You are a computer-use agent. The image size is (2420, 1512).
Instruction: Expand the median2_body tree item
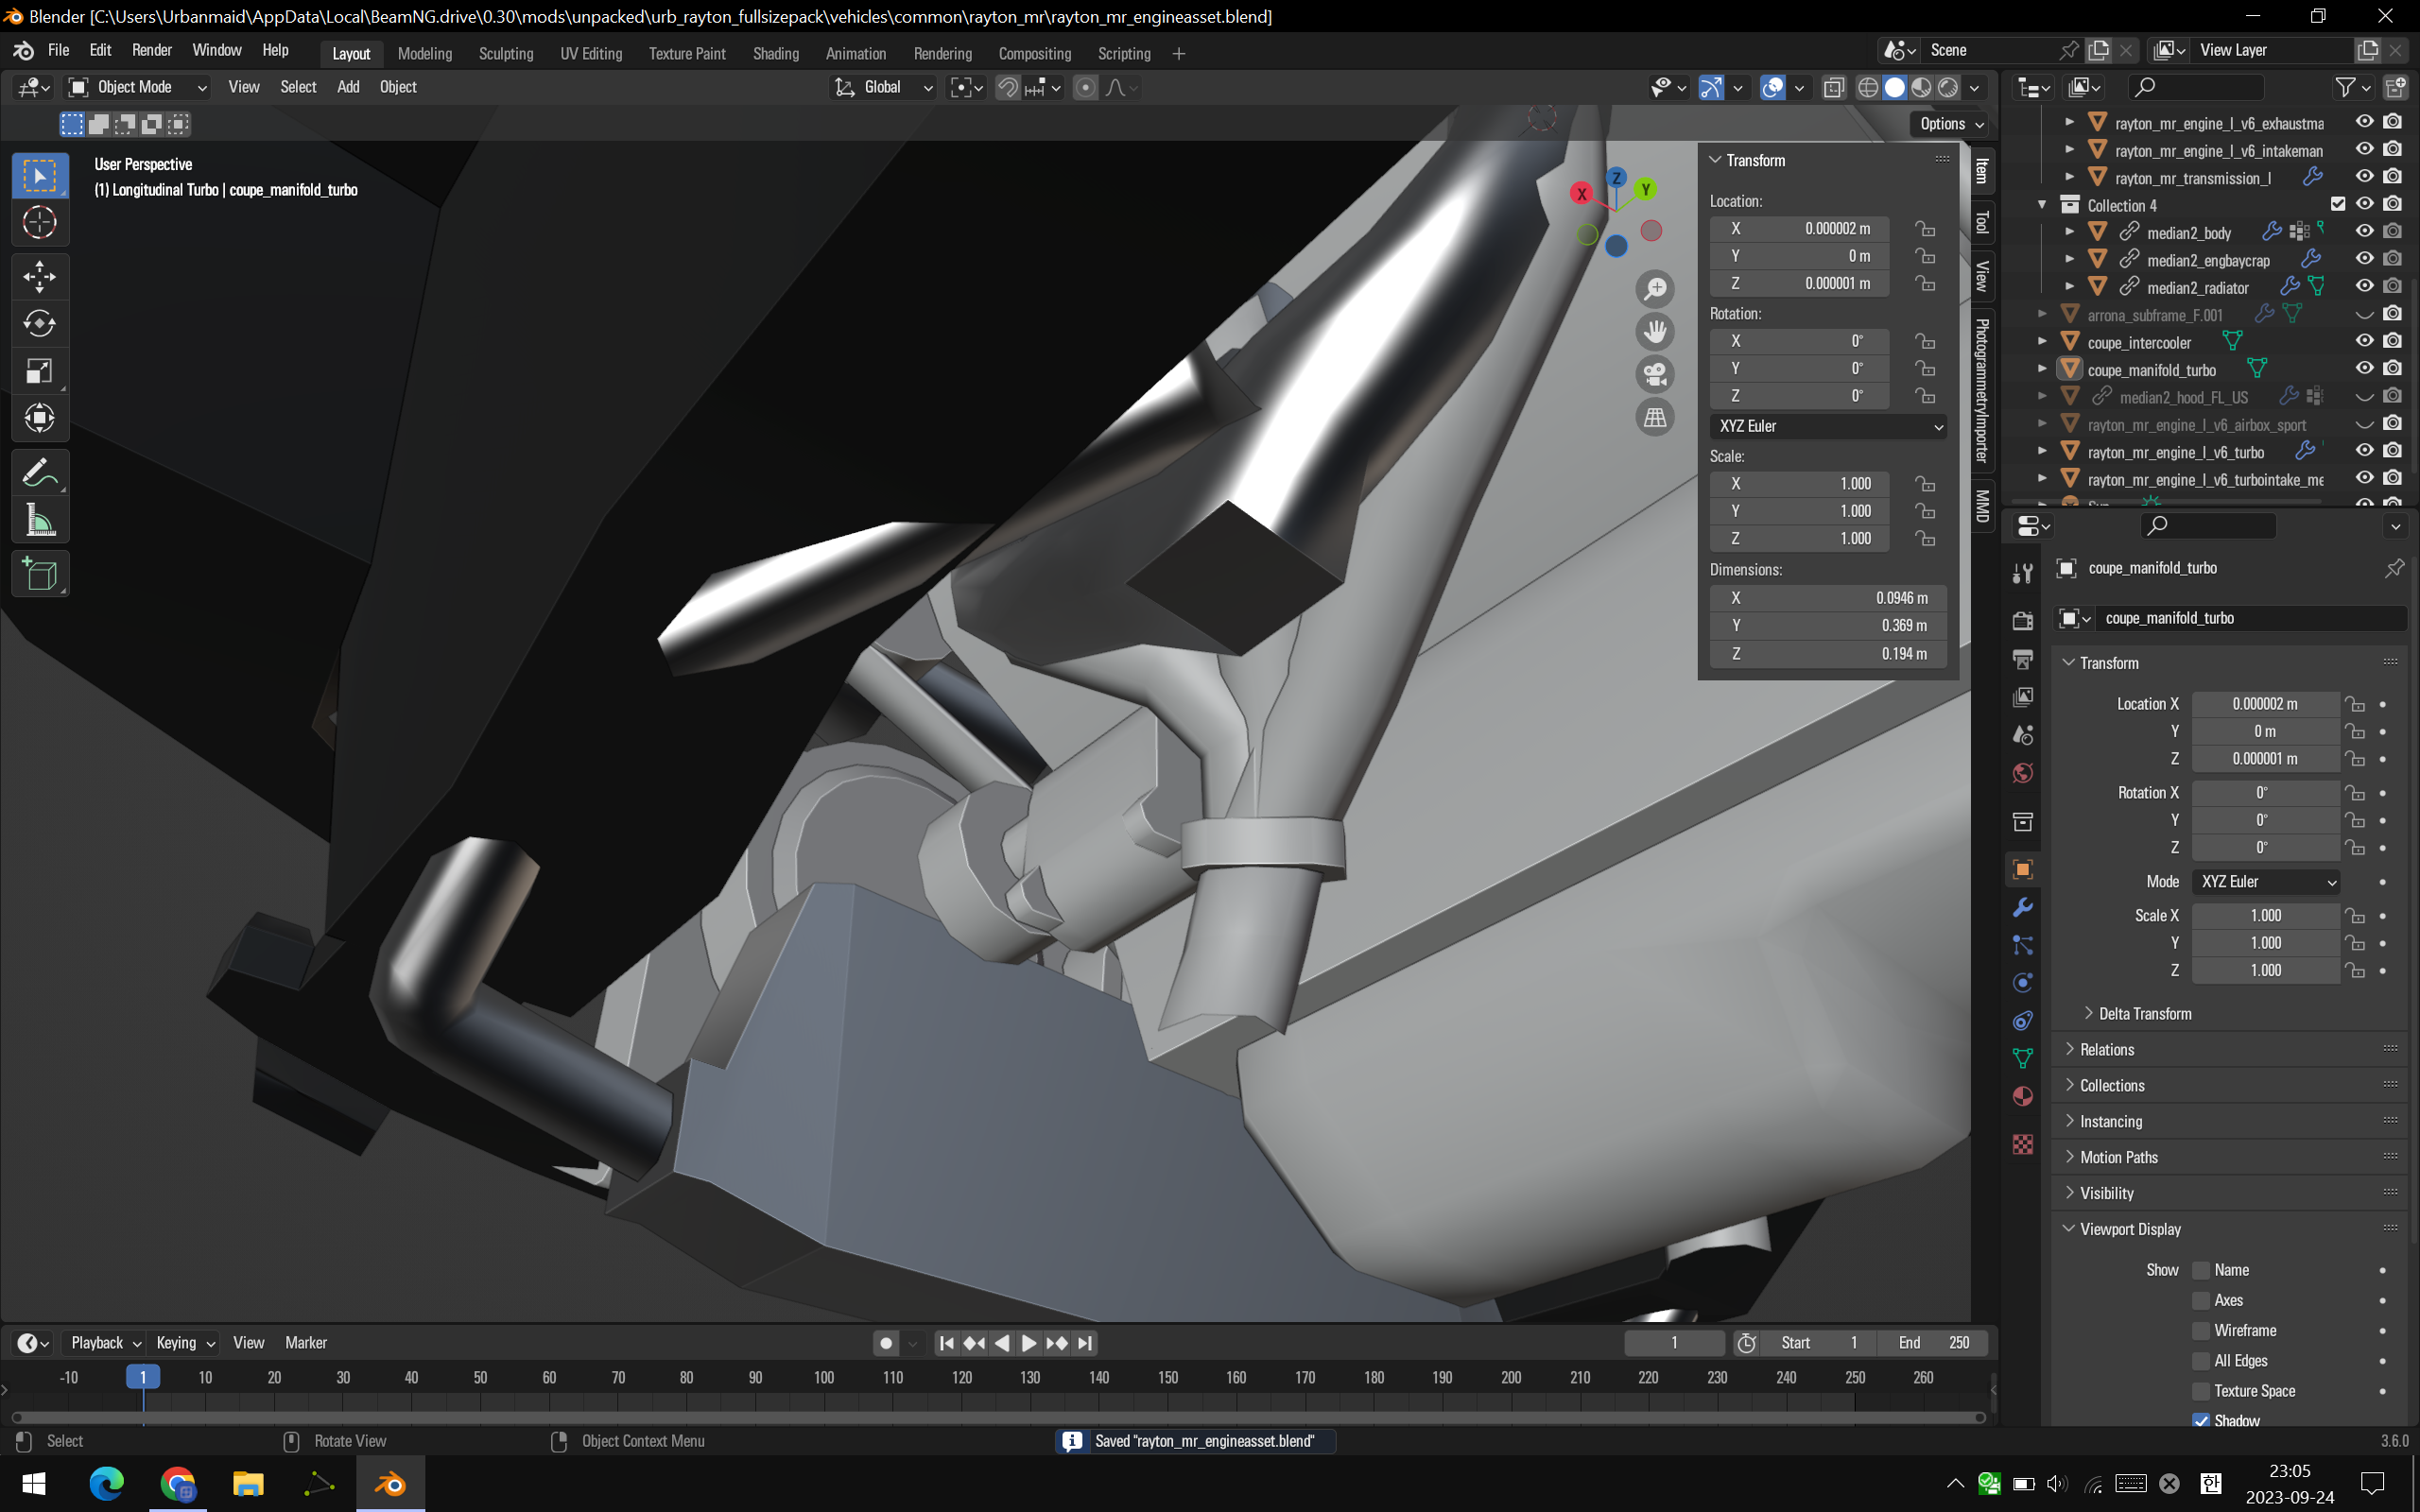pos(2069,232)
